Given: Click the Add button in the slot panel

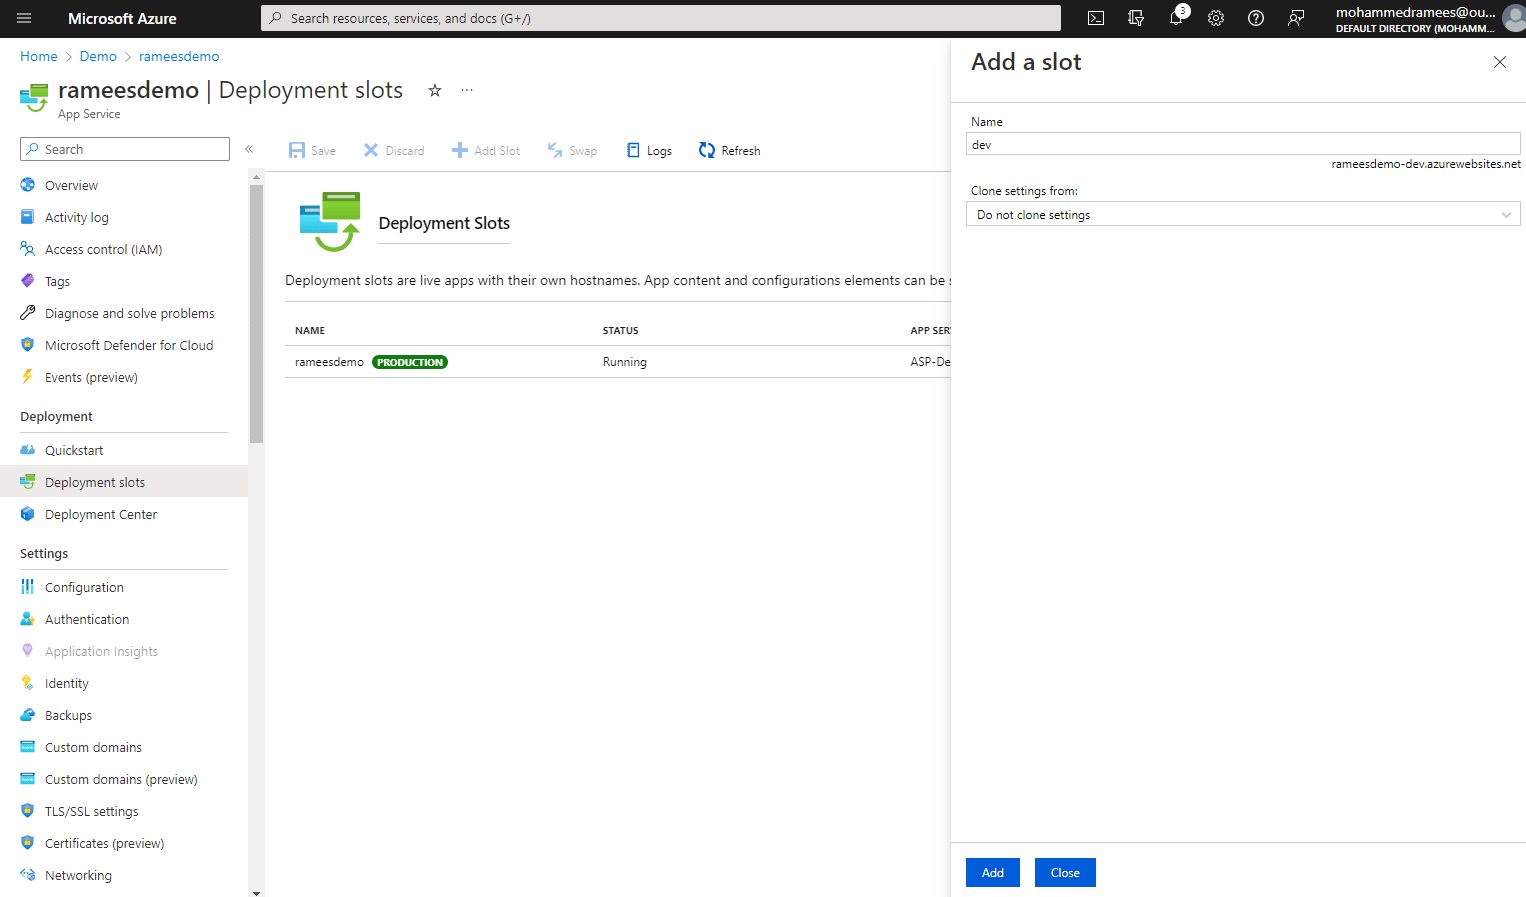Looking at the screenshot, I should point(993,872).
